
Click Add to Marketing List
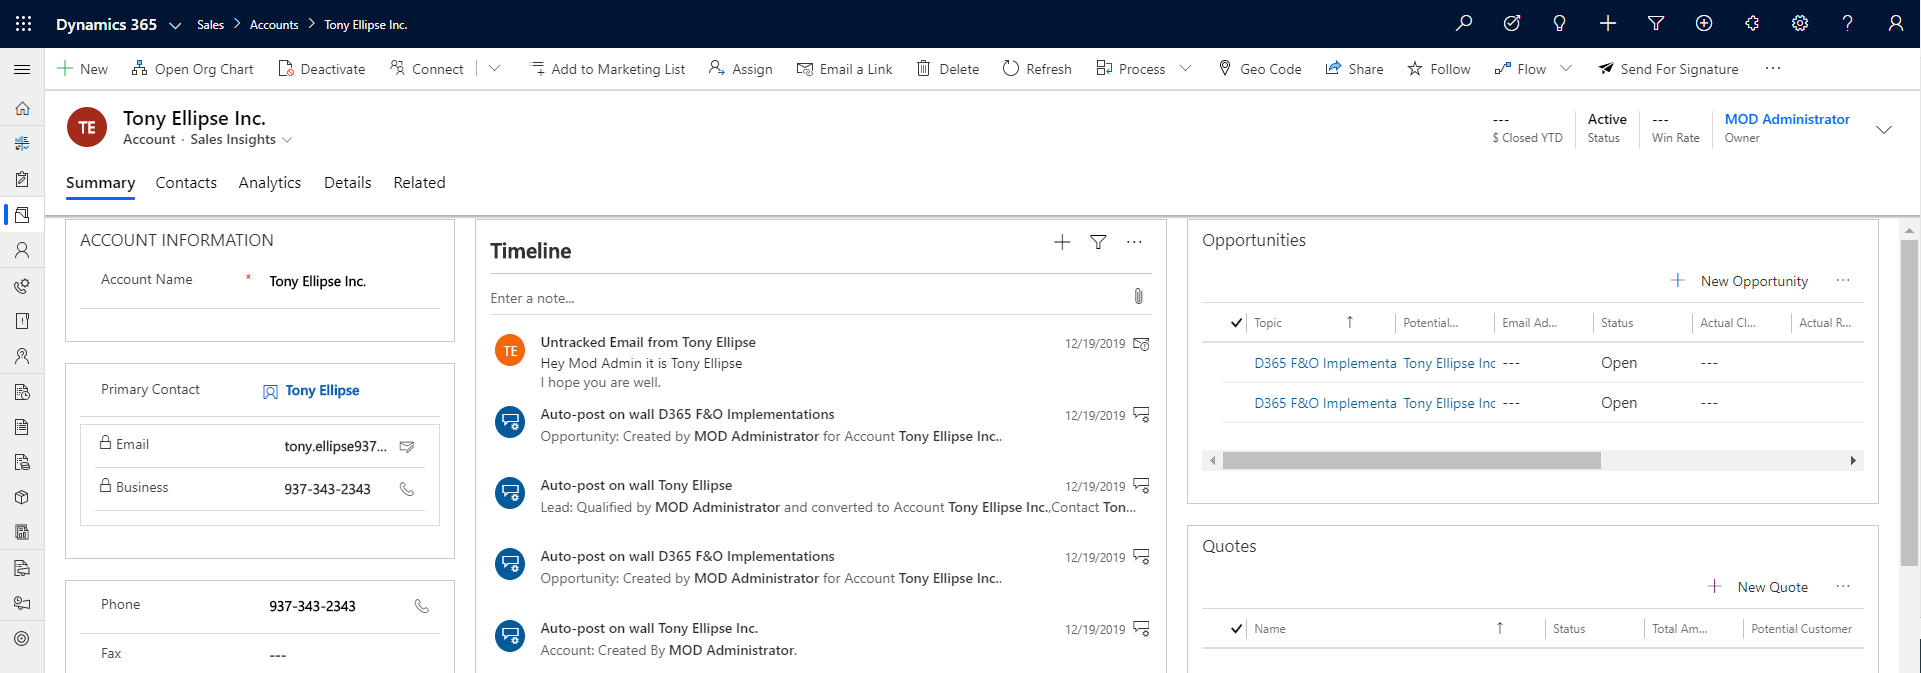(607, 69)
